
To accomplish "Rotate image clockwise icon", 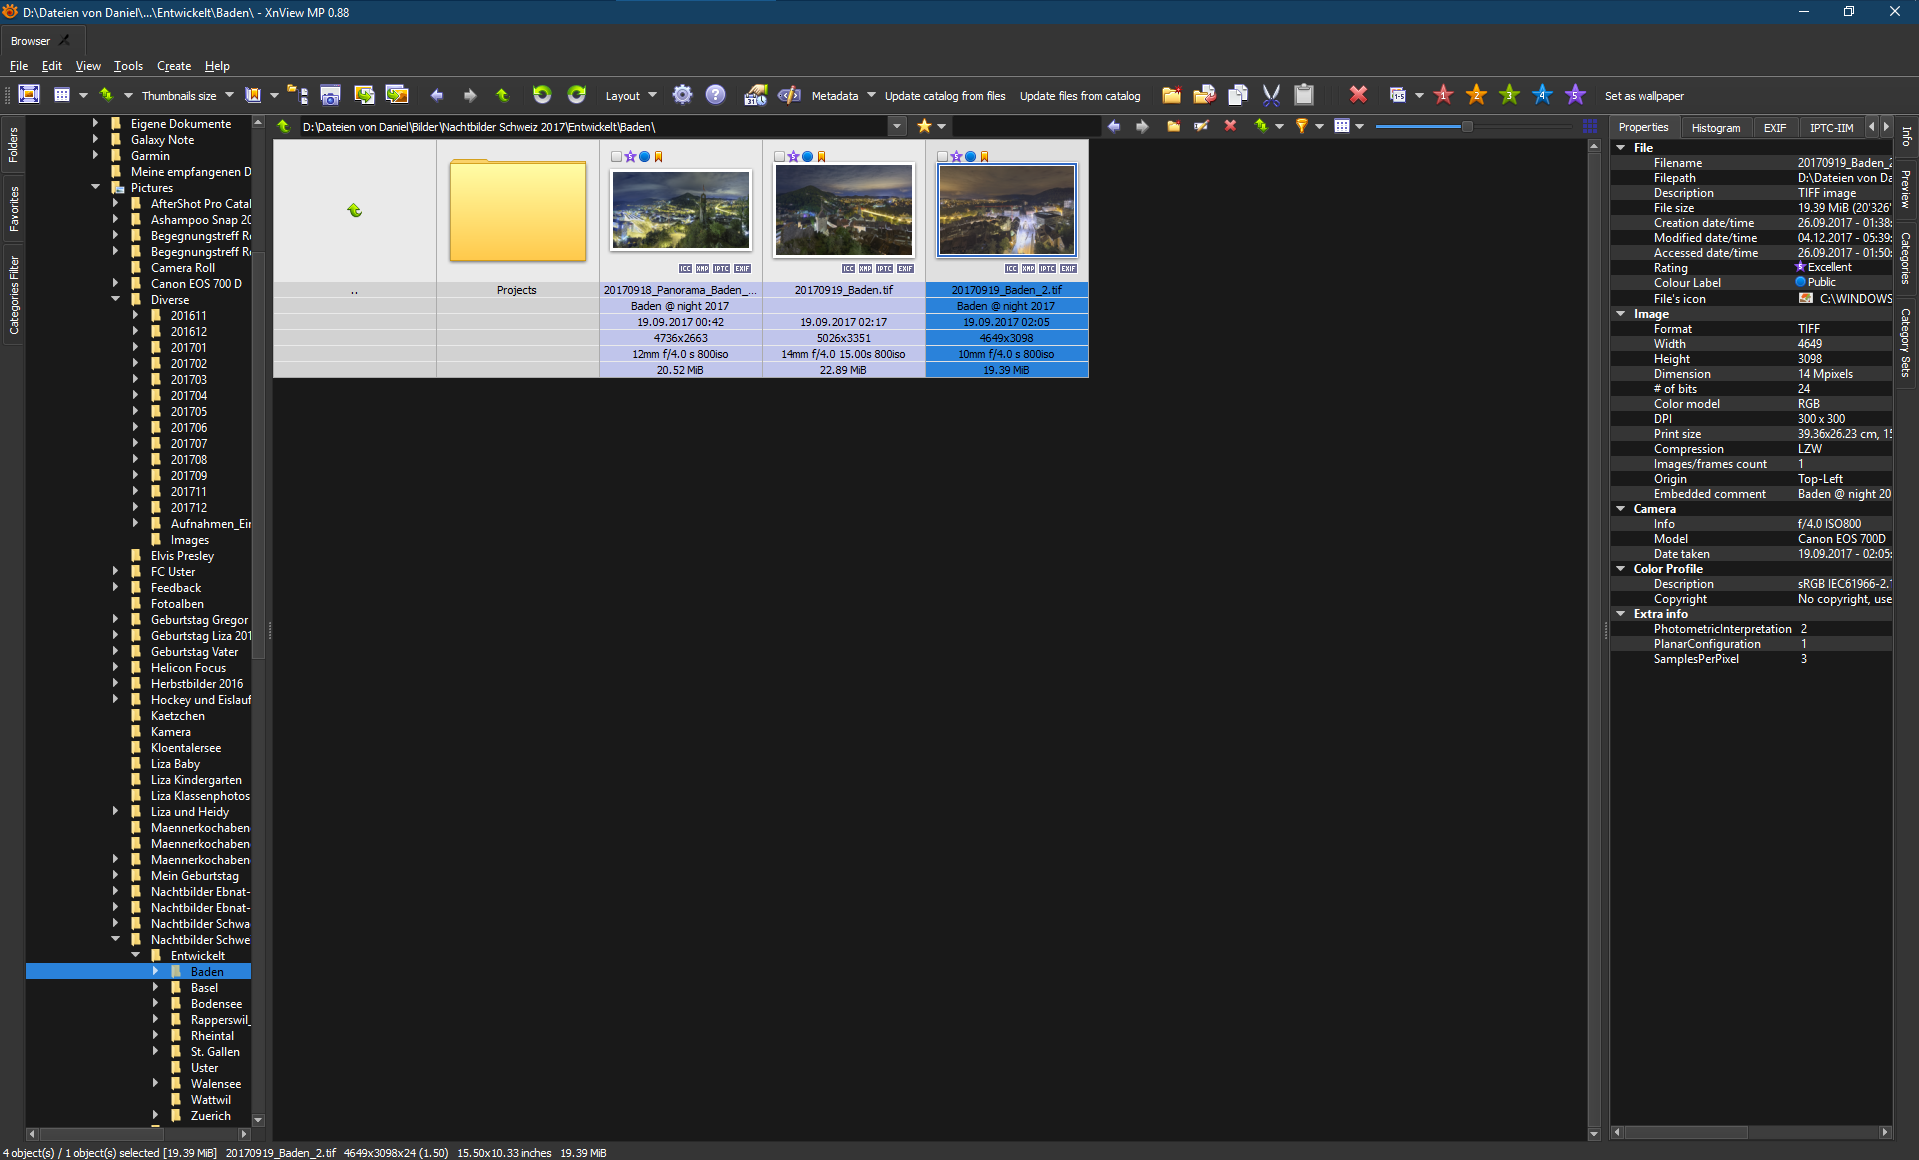I will pyautogui.click(x=576, y=95).
